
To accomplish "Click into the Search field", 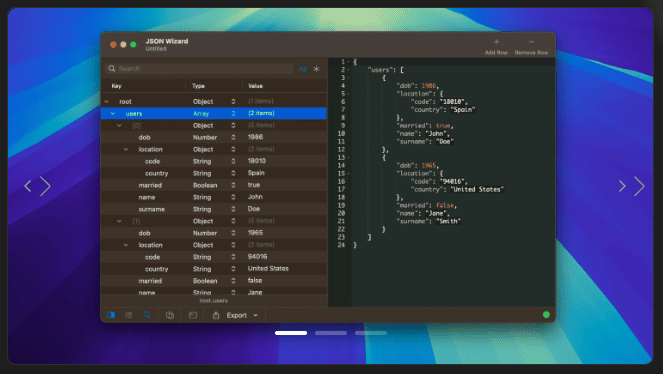I will pos(199,68).
